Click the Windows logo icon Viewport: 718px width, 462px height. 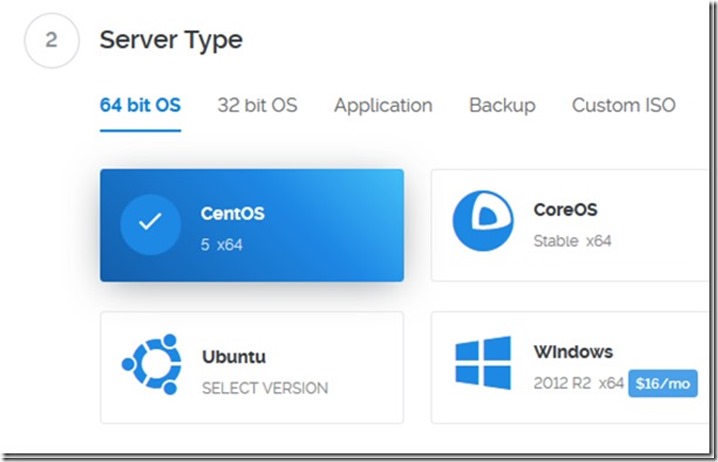click(482, 363)
